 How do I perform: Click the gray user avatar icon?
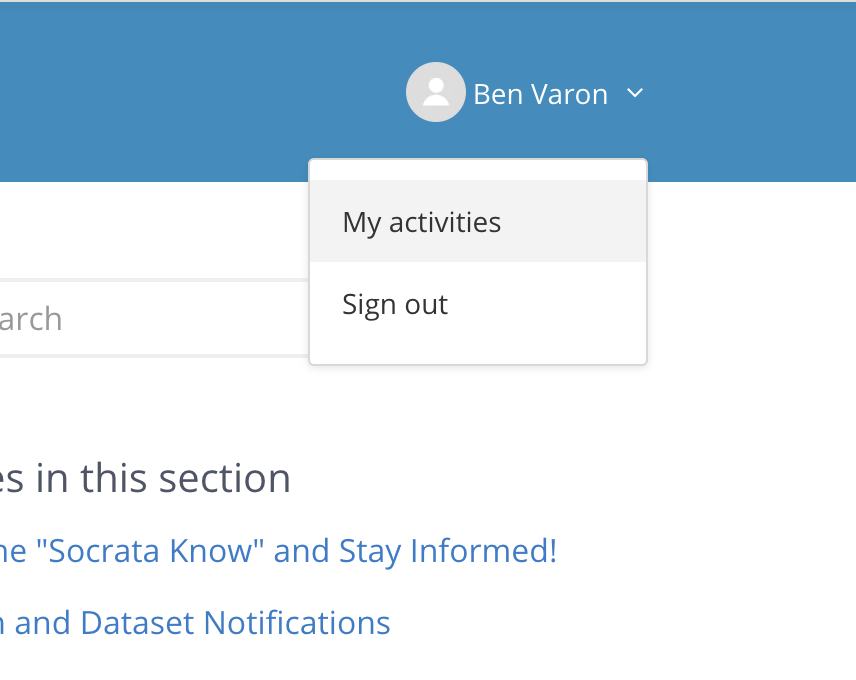[x=436, y=92]
